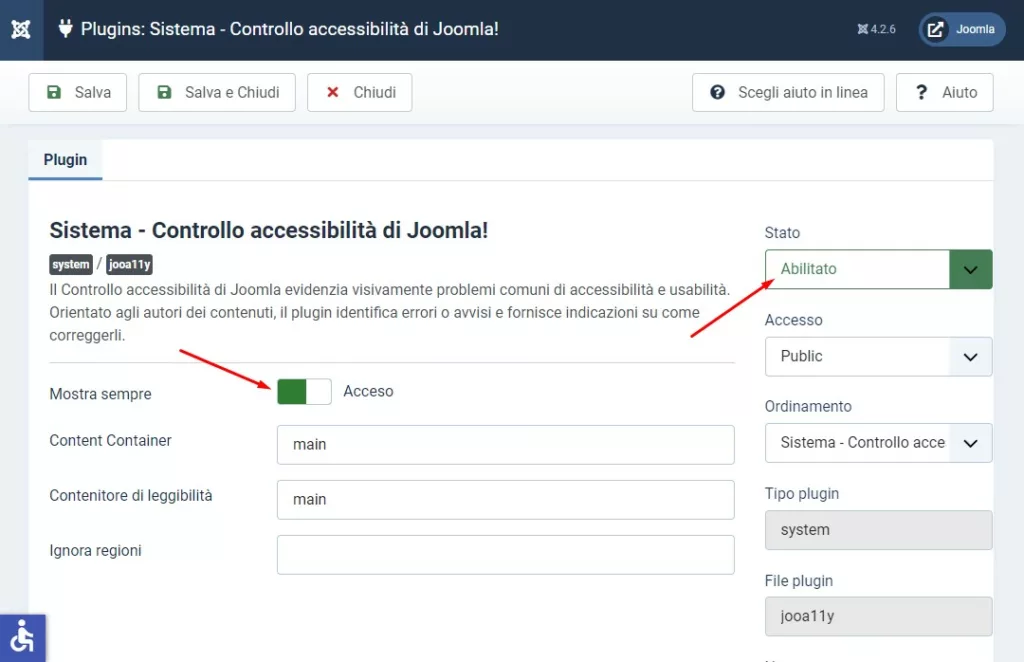The width and height of the screenshot is (1024, 662).
Task: Expand the Accesso dropdown set to Public
Action: pos(878,356)
